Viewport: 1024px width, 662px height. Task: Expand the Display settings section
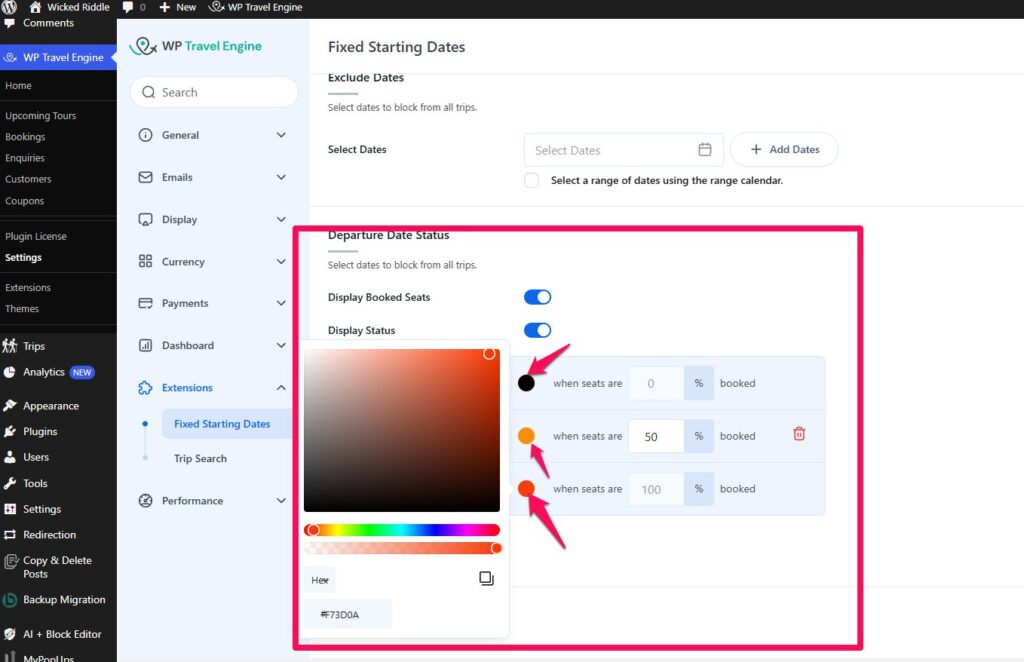coord(281,219)
